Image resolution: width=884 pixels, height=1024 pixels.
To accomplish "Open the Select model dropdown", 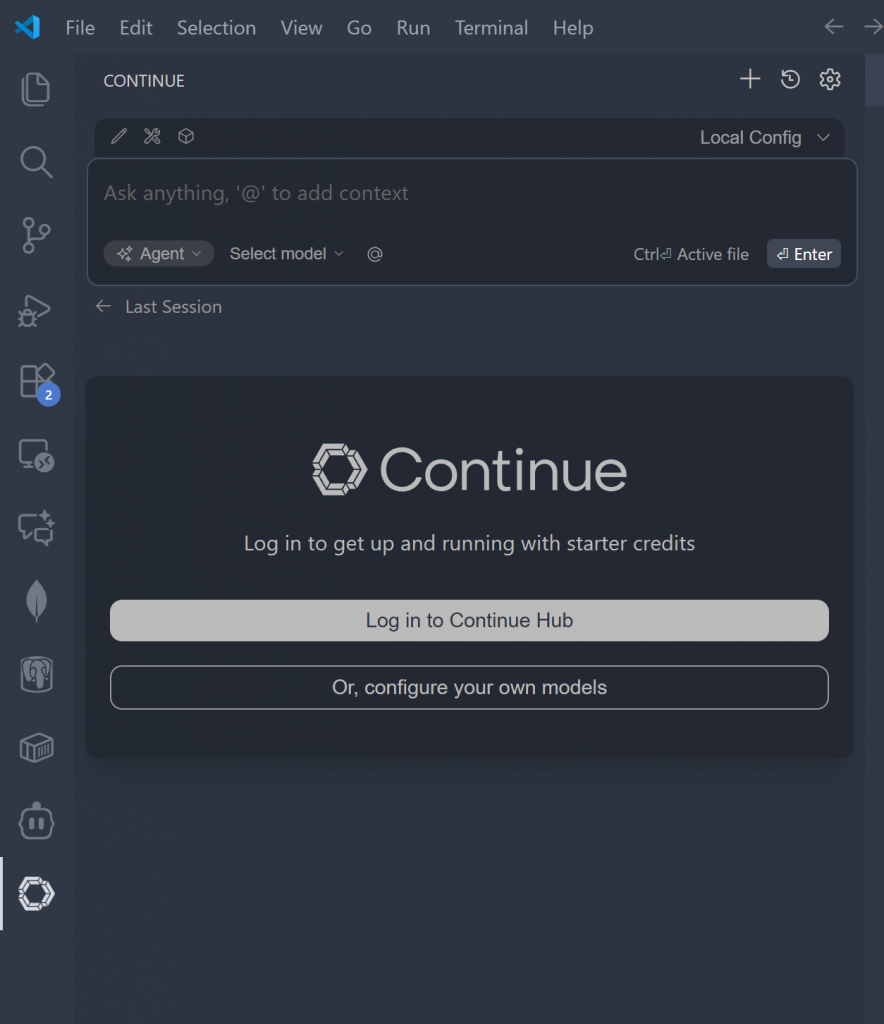I will click(x=286, y=254).
